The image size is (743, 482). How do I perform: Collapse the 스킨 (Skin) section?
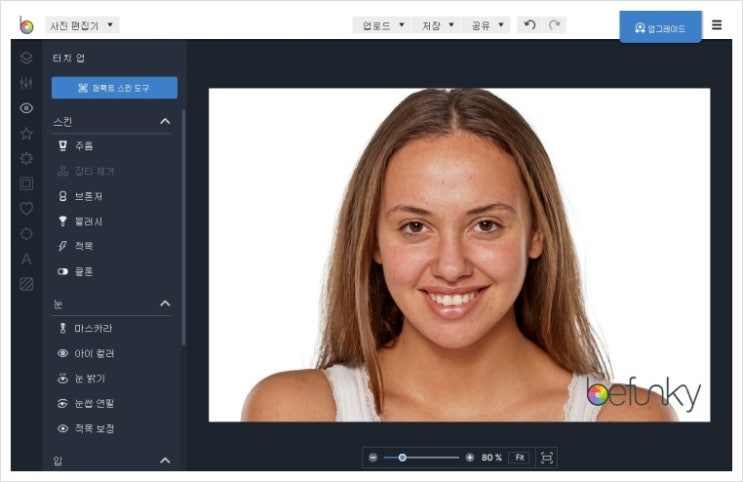165,121
